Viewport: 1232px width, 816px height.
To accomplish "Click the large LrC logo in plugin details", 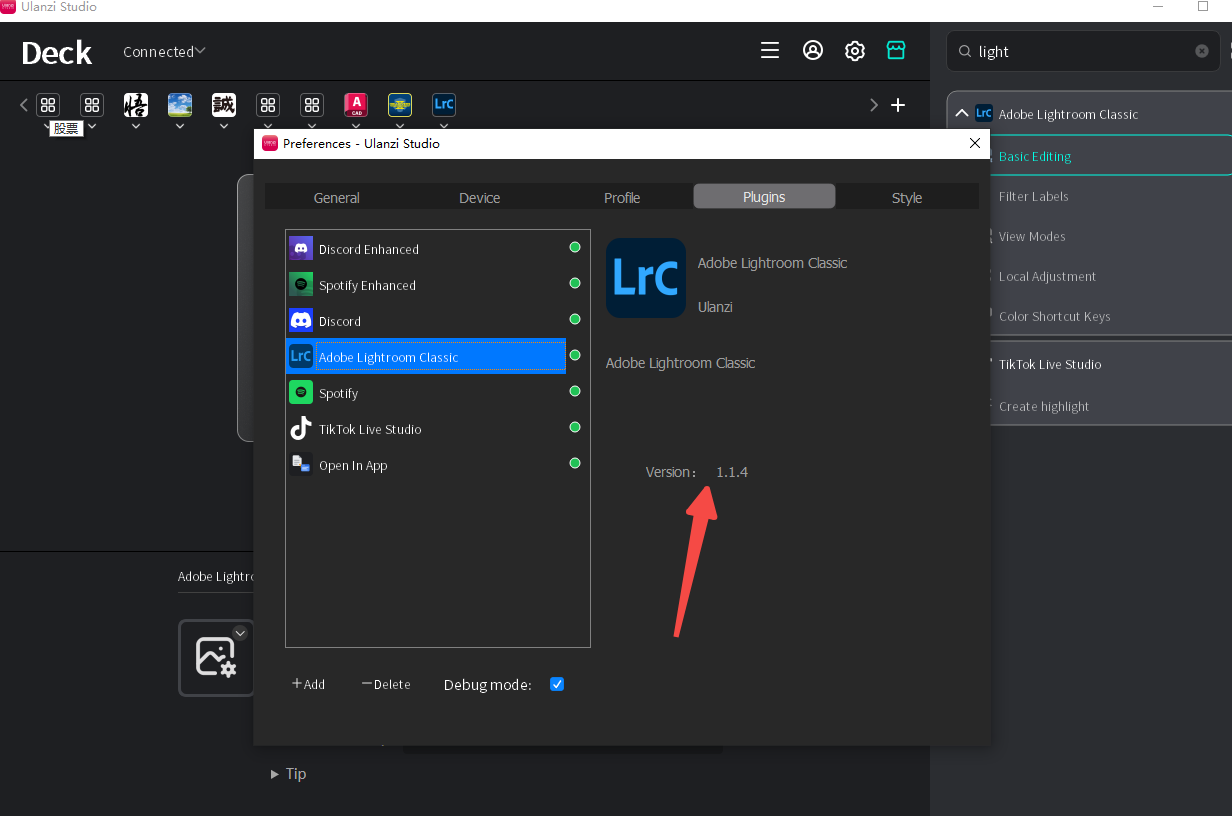I will (646, 278).
